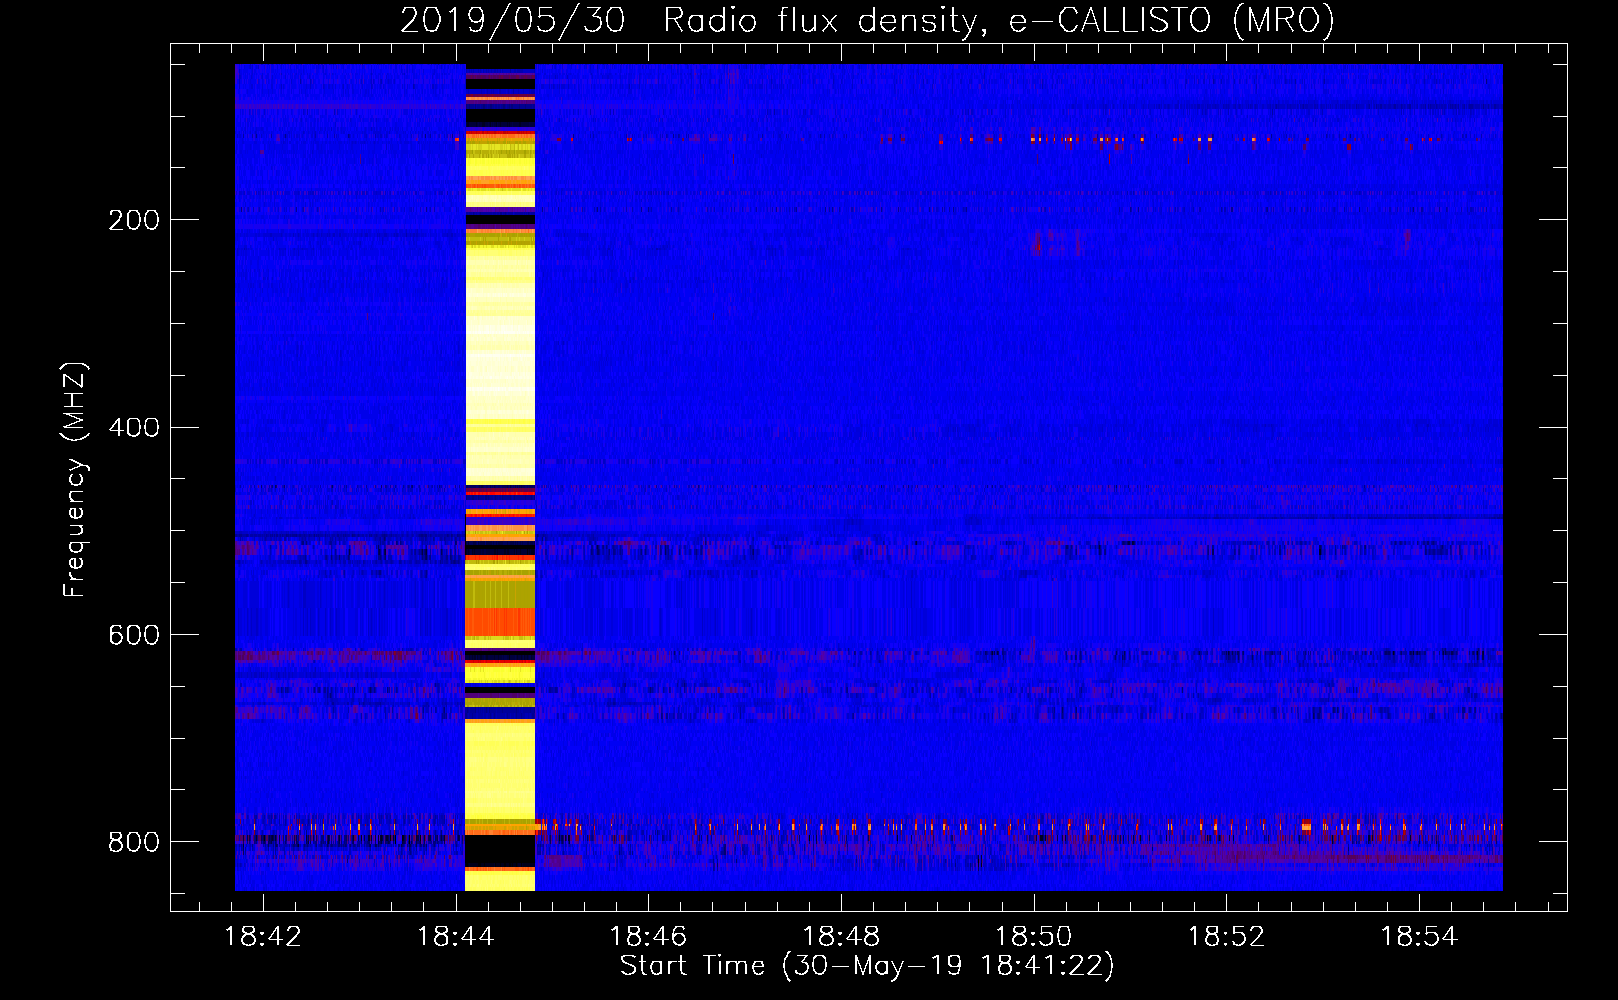Viewport: 1618px width, 1000px height.
Task: Click the 18:46 time tick label
Action: pyautogui.click(x=648, y=937)
